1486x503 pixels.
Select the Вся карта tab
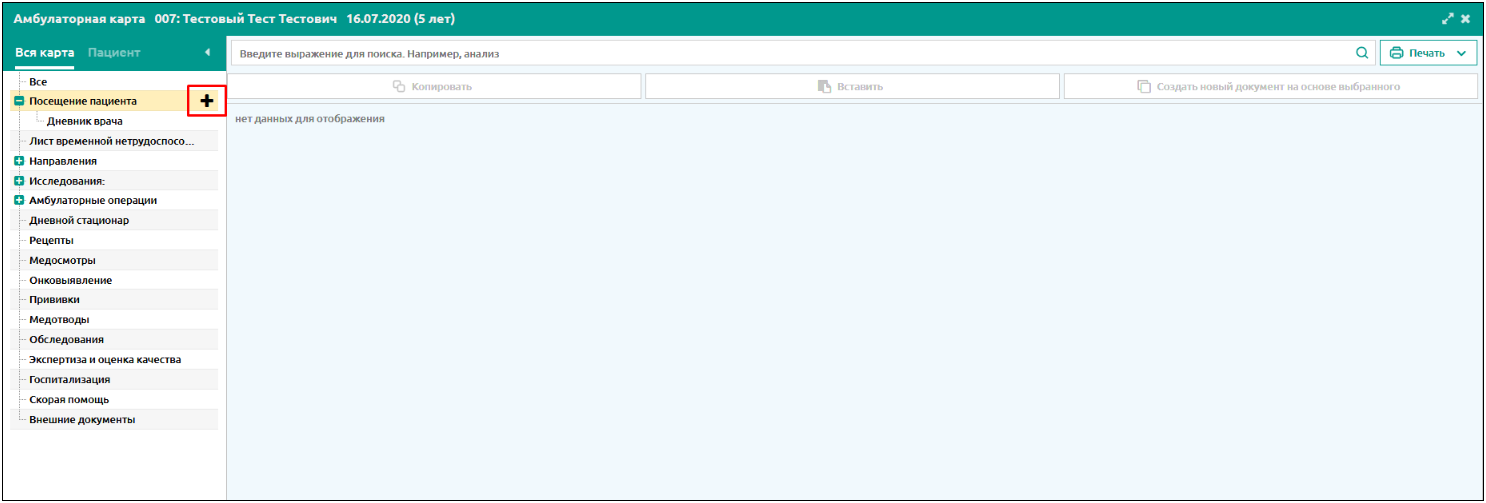pos(45,52)
